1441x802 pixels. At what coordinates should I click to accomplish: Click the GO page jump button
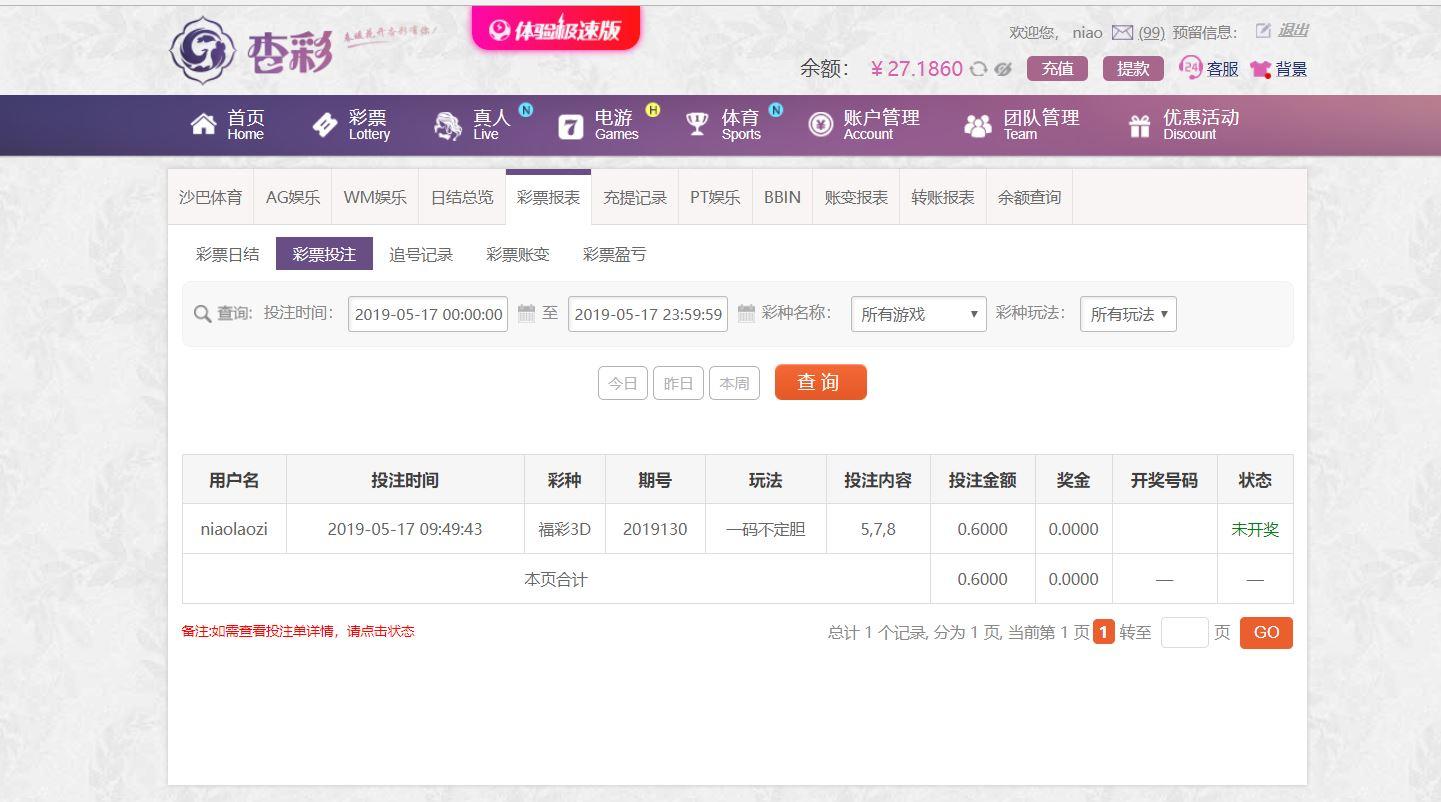point(1266,632)
